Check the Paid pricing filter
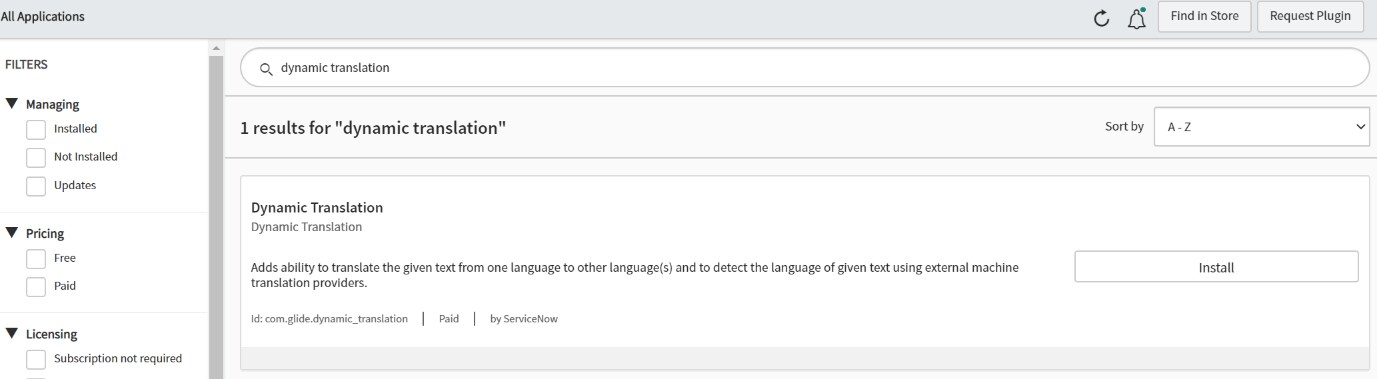Screen dimensions: 1377x379 (x=36, y=286)
